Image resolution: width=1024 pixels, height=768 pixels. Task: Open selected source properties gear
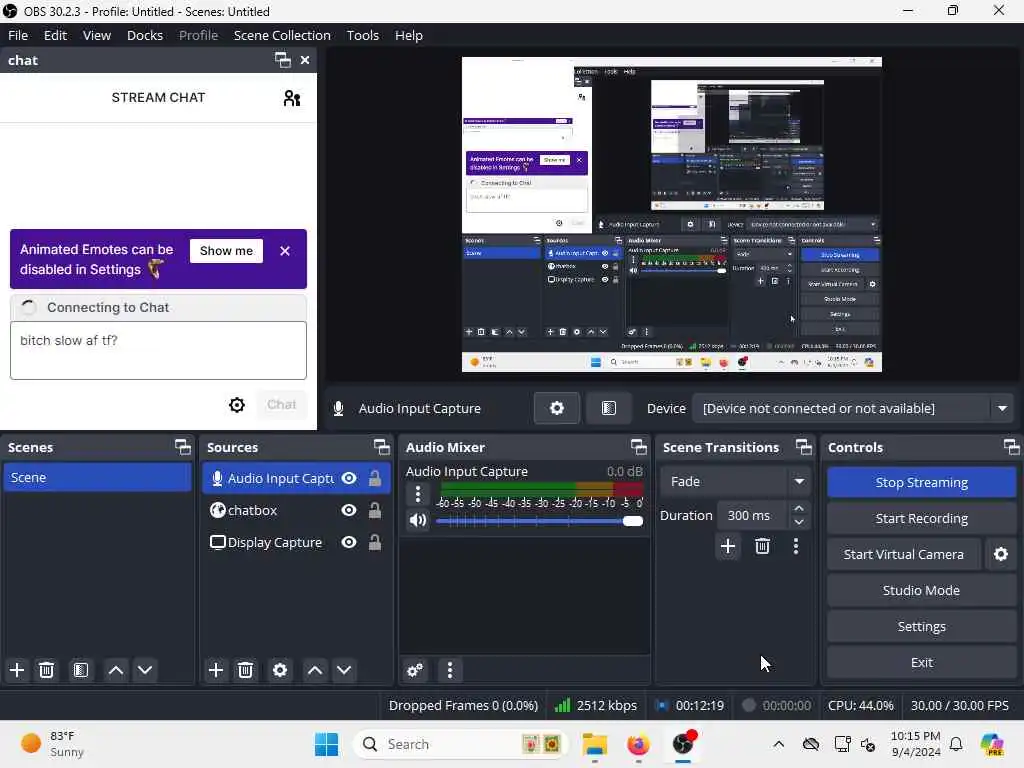pos(280,670)
